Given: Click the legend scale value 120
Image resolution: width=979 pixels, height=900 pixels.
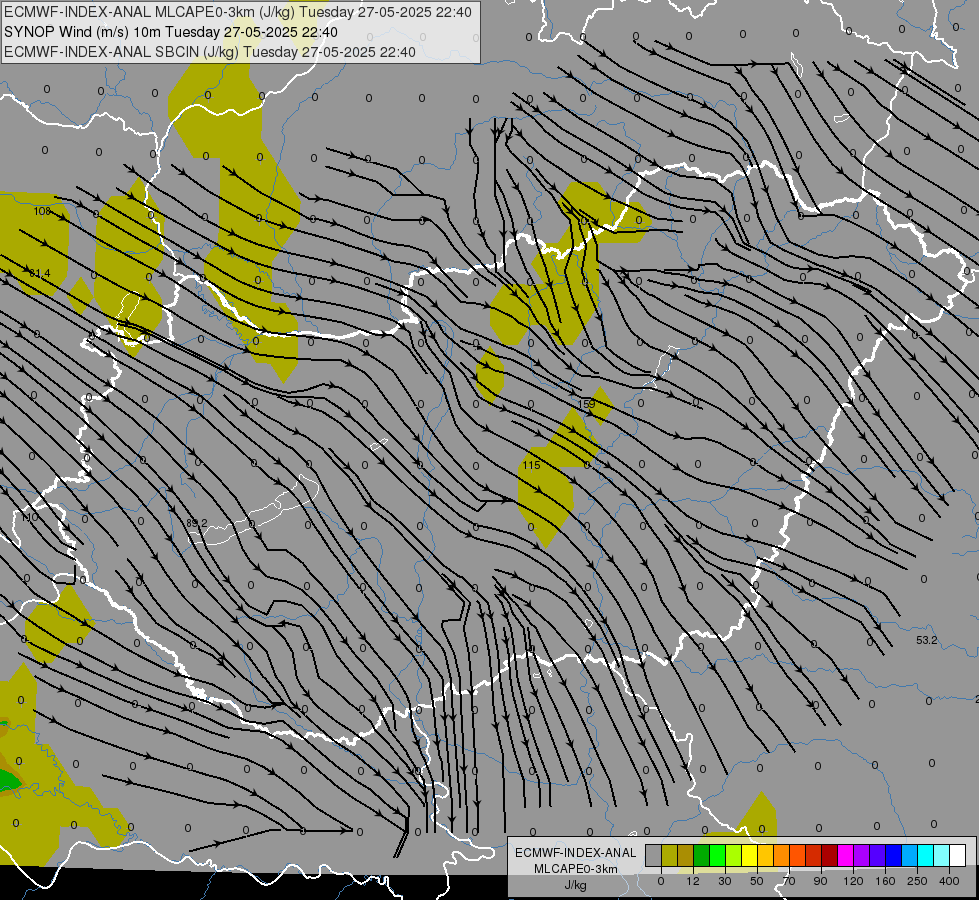Looking at the screenshot, I should [x=854, y=881].
